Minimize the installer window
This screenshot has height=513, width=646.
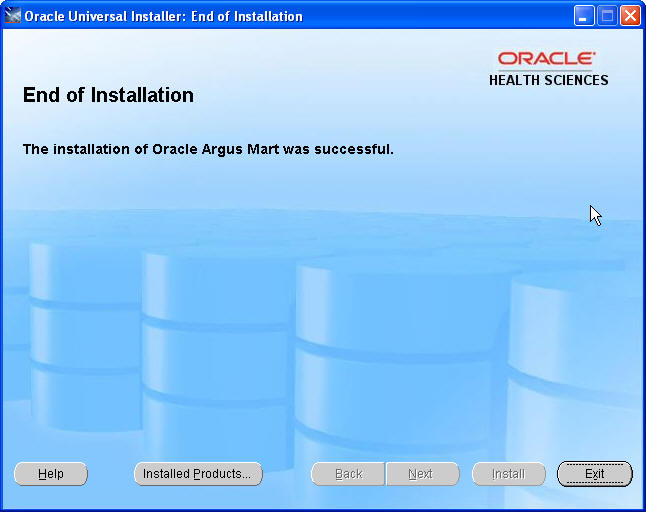tap(583, 16)
